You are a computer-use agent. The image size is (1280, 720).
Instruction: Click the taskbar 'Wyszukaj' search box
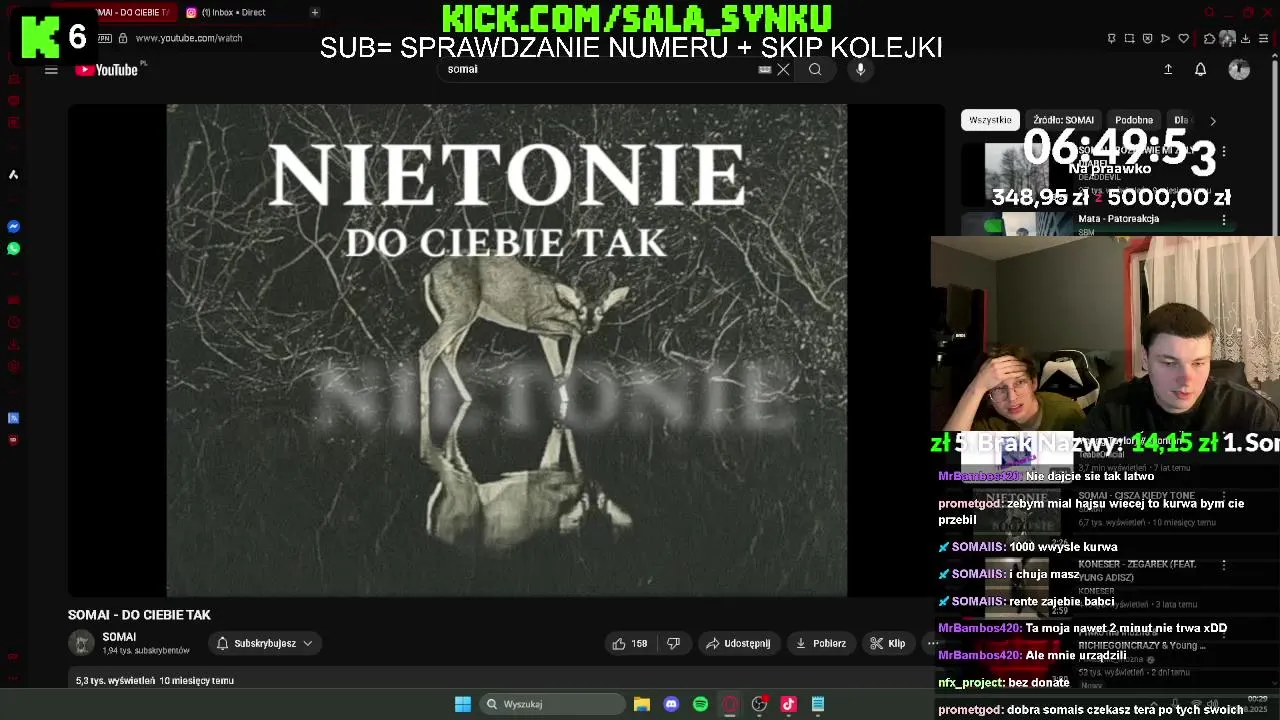[x=552, y=704]
